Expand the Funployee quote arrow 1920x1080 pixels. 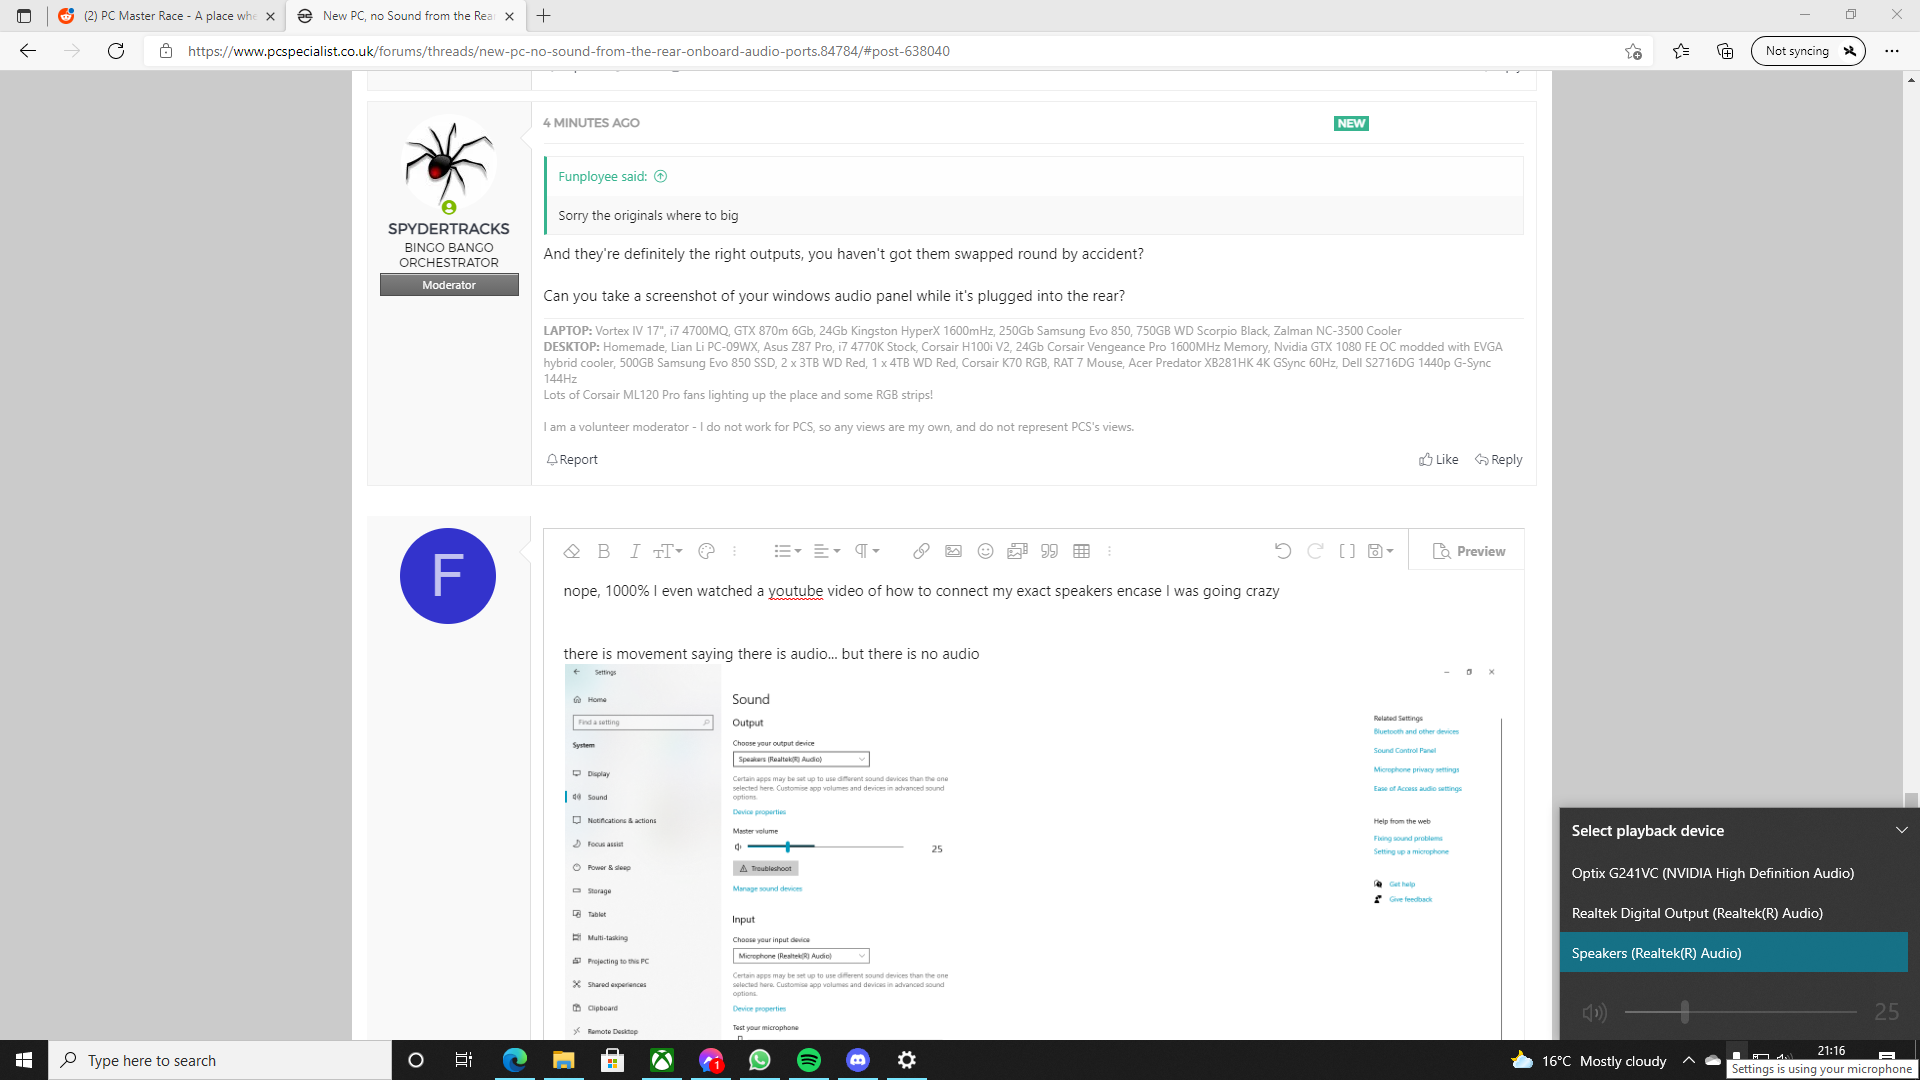click(660, 176)
